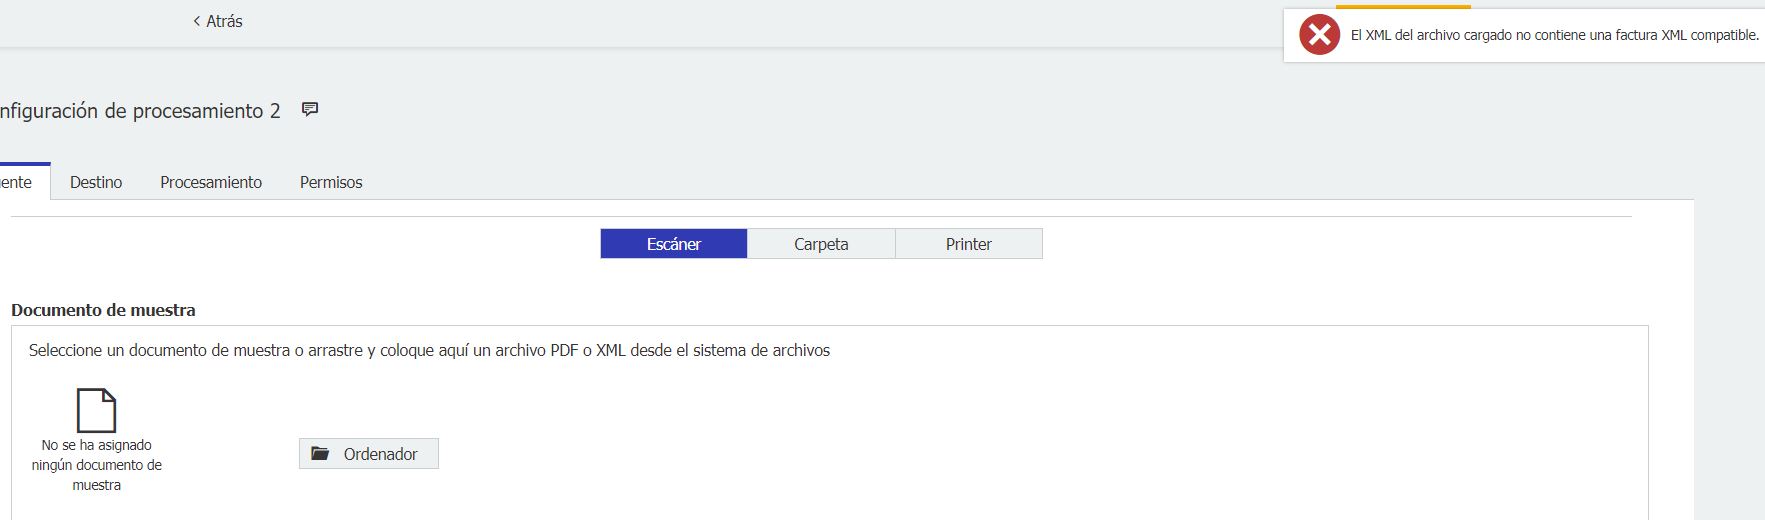Choose Printer as the source type
Viewport: 1765px width, 520px height.
coord(968,244)
